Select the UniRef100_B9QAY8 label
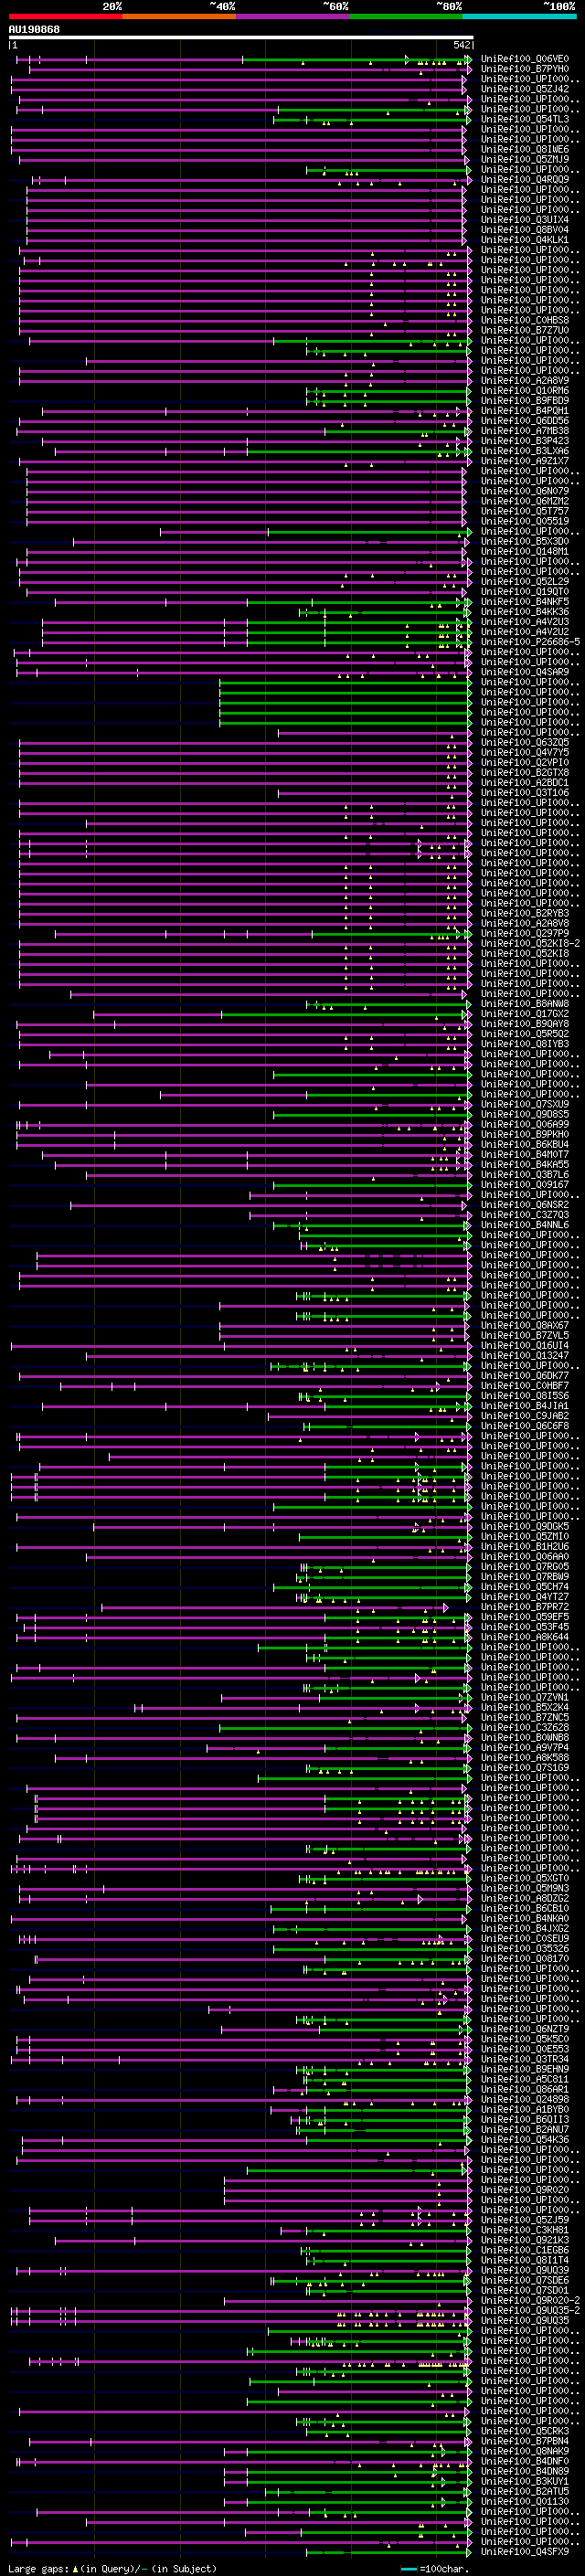The image size is (585, 2576). point(525,1023)
